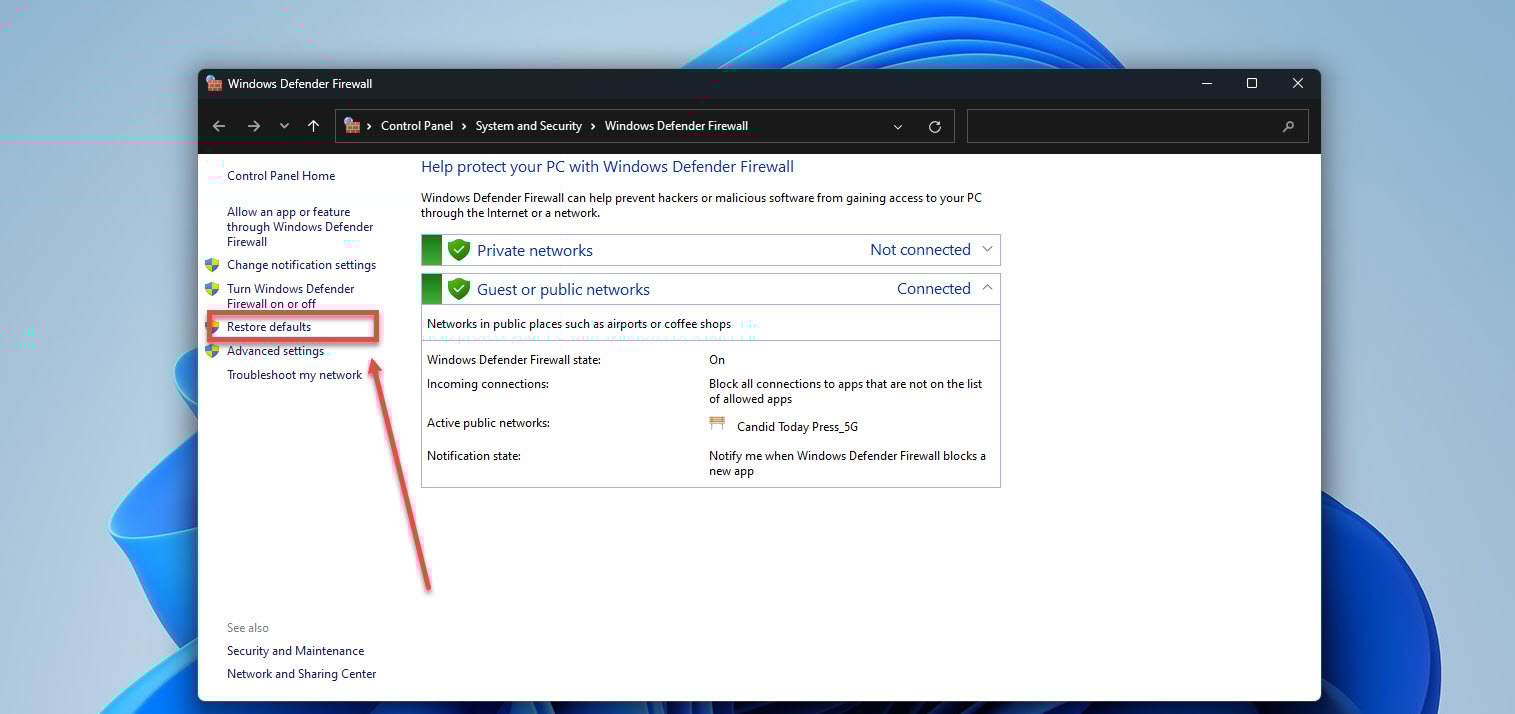Click shield icon beside Change notification settings

pyautogui.click(x=212, y=265)
